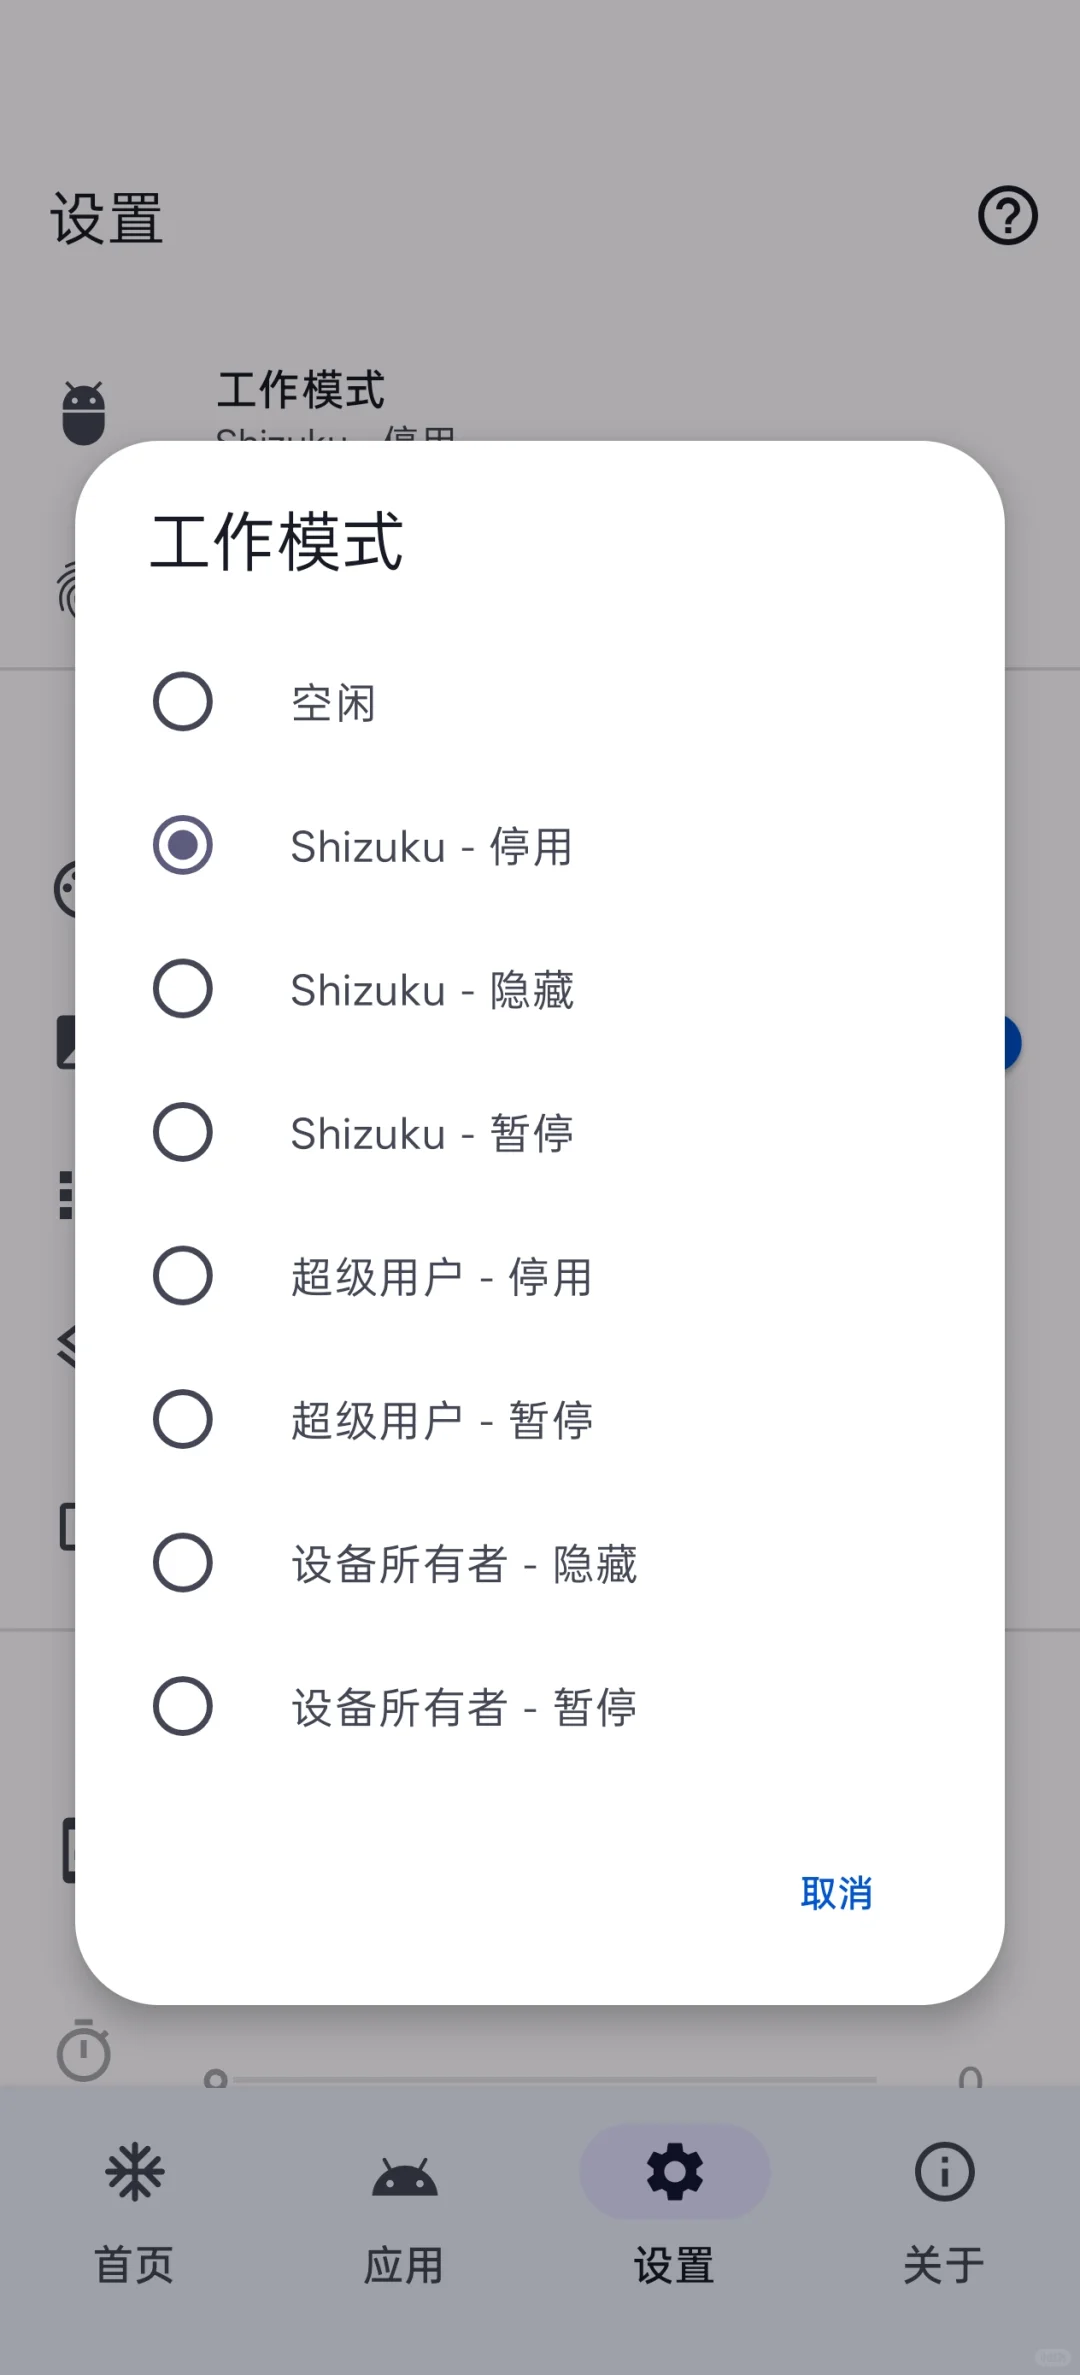Tap the settings gear icon
The height and width of the screenshot is (2375, 1080).
[x=674, y=2172]
